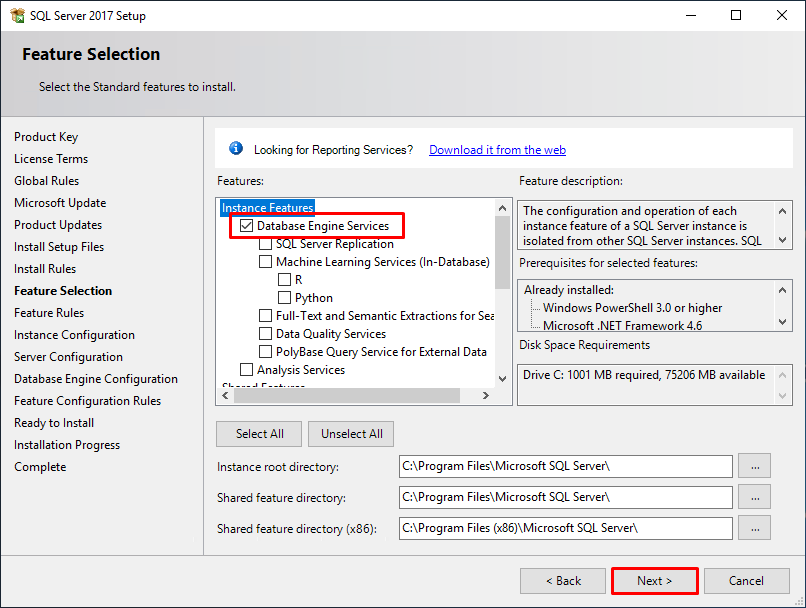Screen dimensions: 806x608
Task: Go to the Next step
Action: [x=654, y=581]
